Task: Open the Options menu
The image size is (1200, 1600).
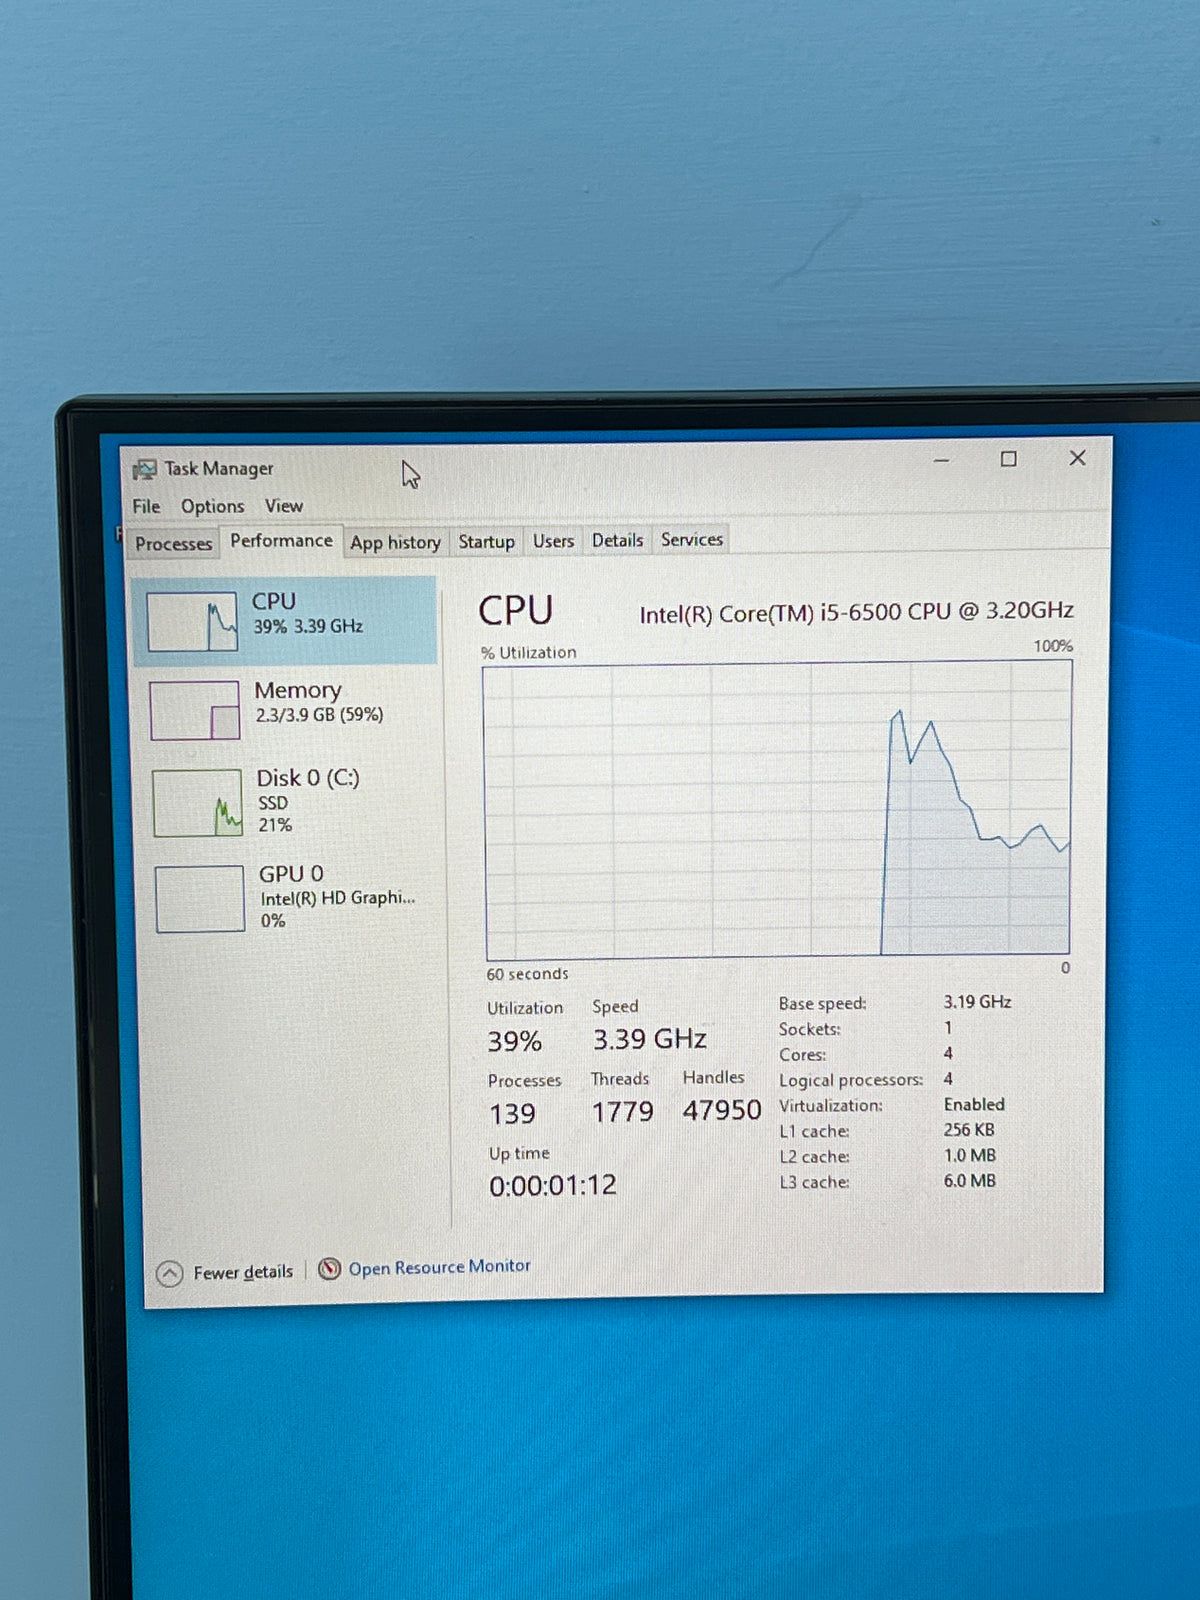Action: (x=212, y=506)
